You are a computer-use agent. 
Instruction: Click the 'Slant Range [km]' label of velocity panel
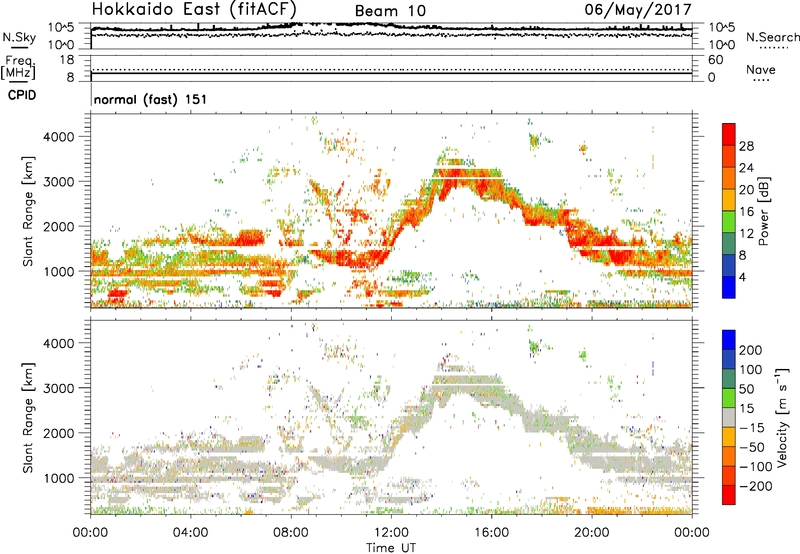[28, 418]
